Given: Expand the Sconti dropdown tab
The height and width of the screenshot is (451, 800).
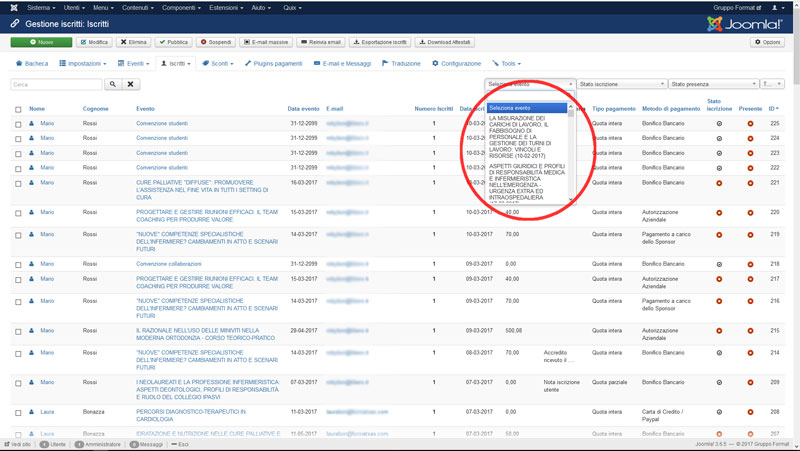Looking at the screenshot, I should [218, 63].
